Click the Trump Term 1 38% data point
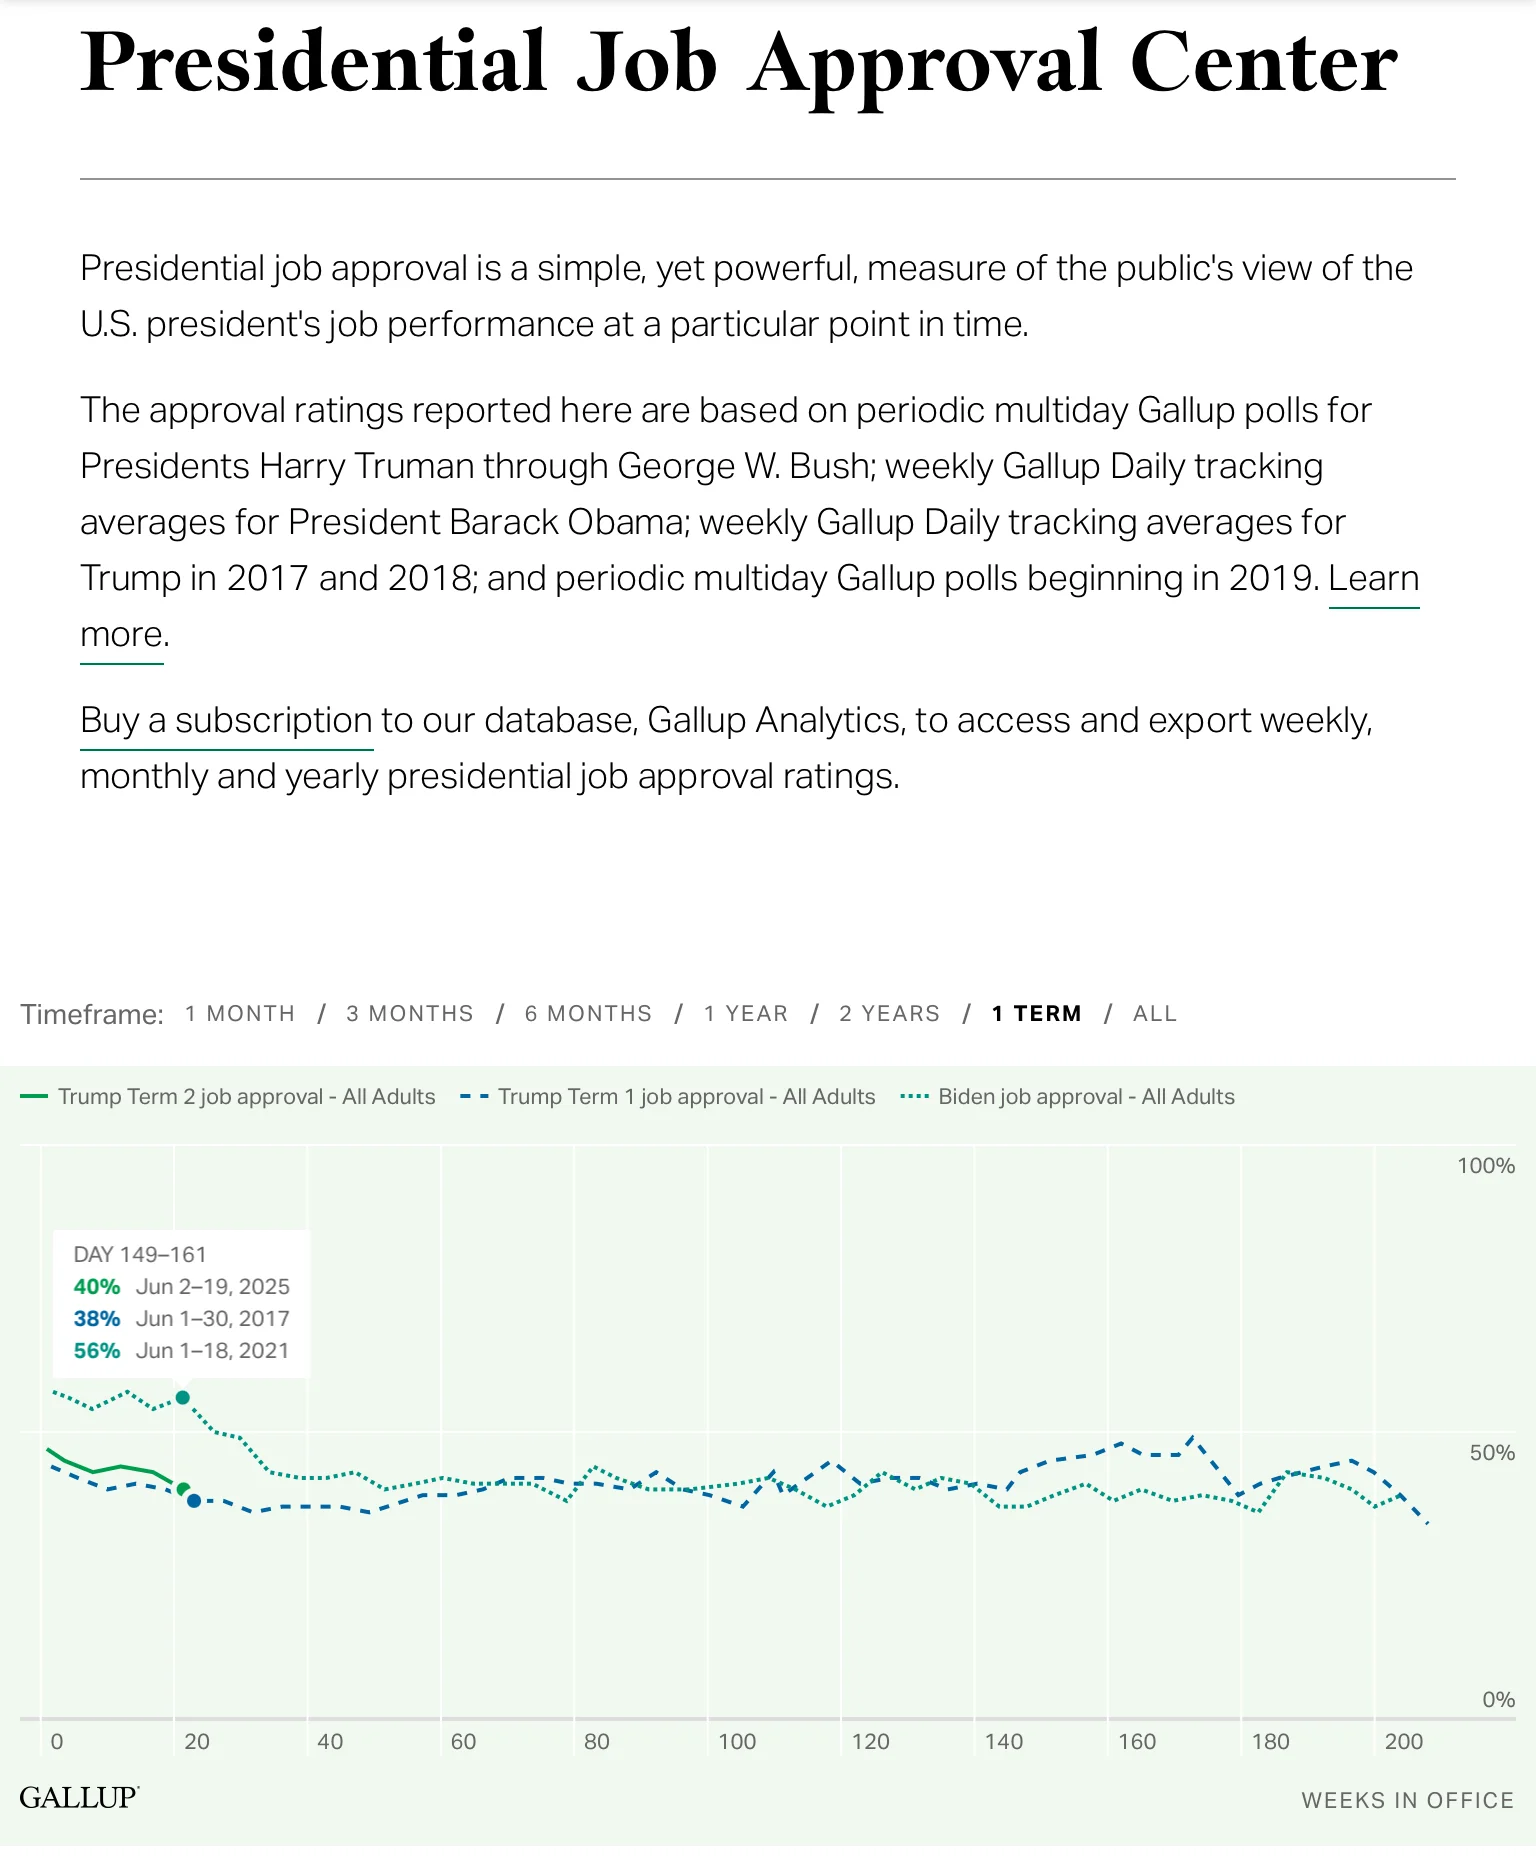Screen dimensions: 1536x1861 pos(194,1501)
